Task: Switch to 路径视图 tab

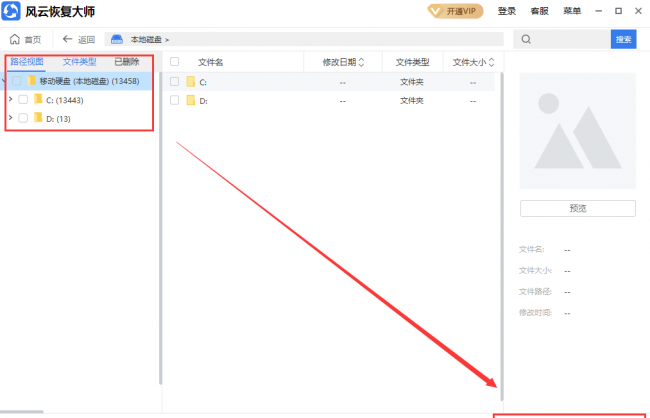Action: (27, 62)
